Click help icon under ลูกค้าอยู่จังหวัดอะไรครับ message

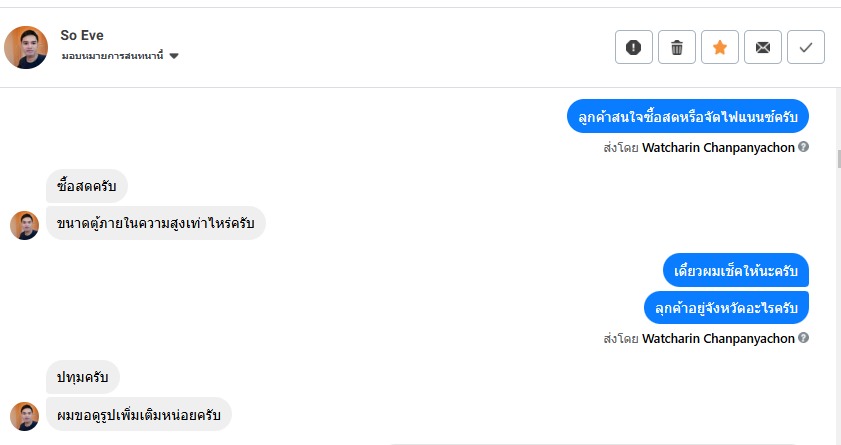804,338
